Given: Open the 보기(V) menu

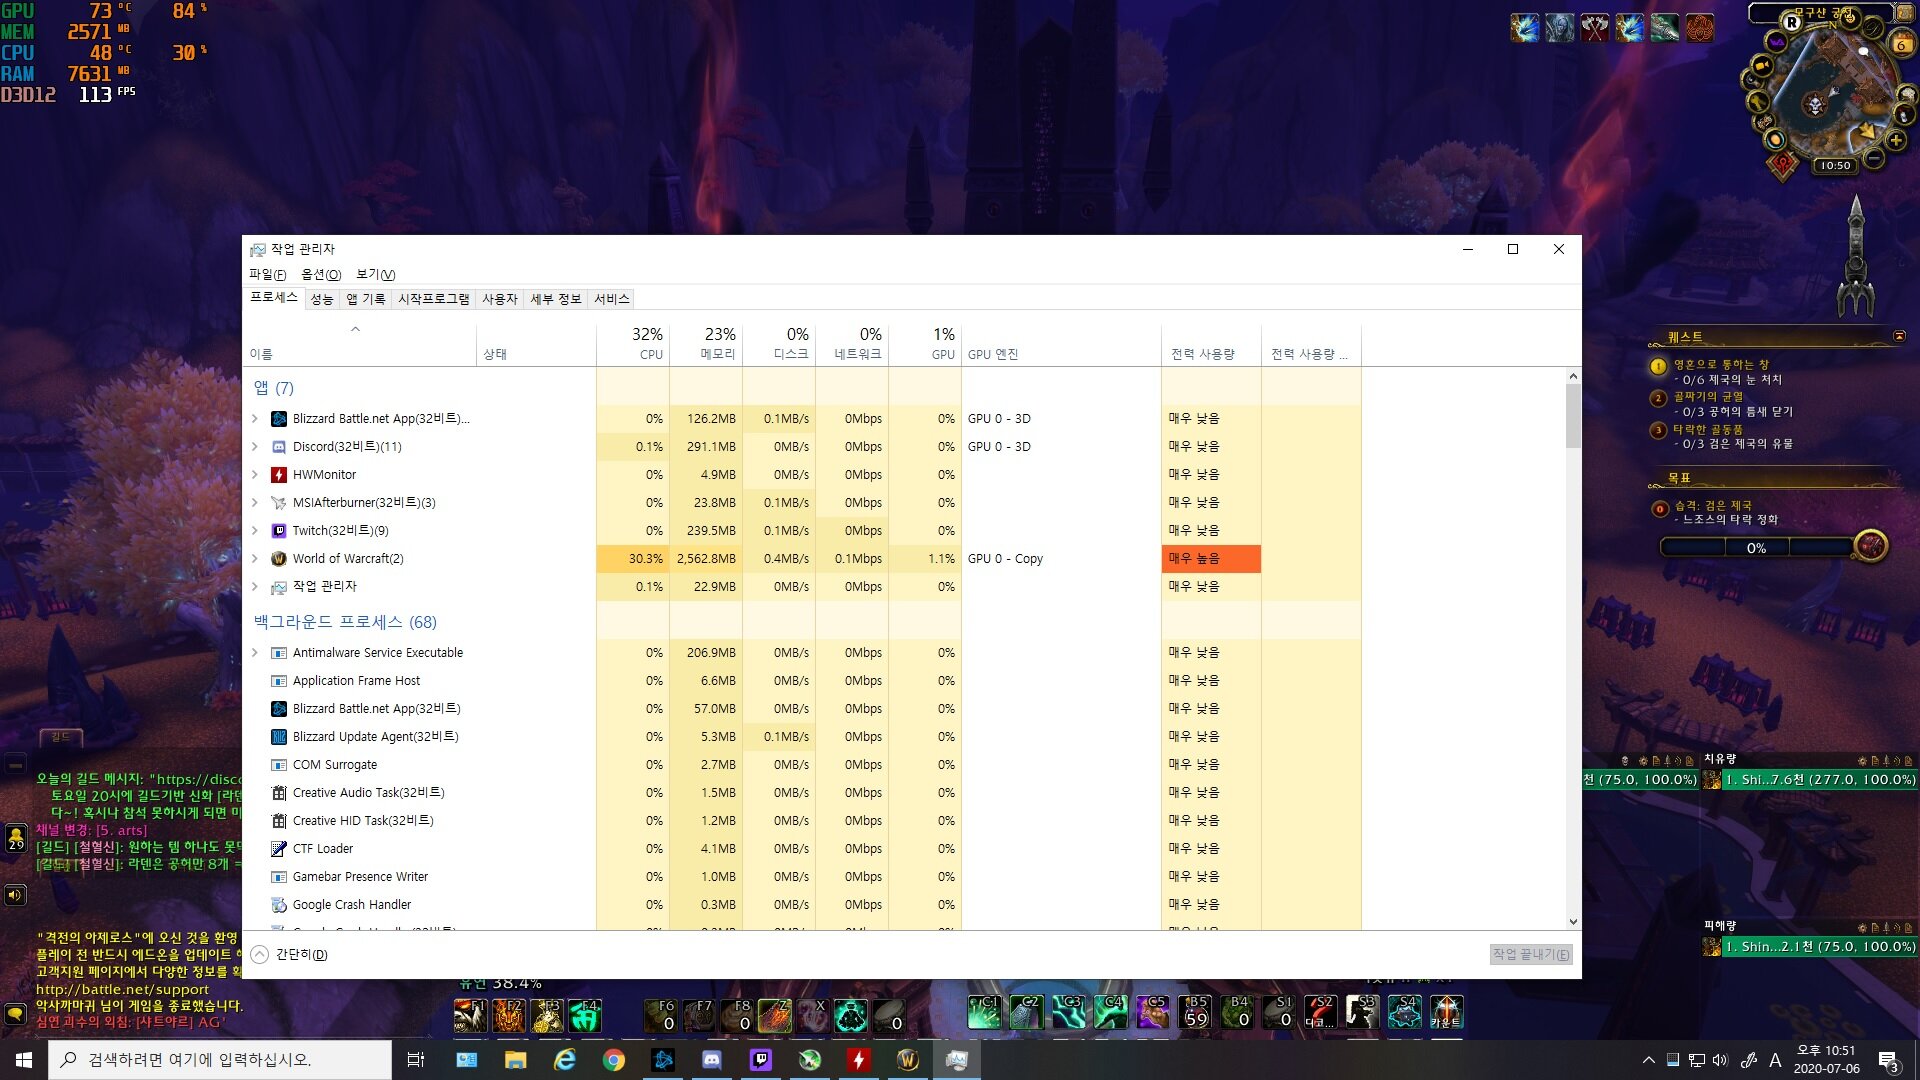Looking at the screenshot, I should [x=375, y=274].
